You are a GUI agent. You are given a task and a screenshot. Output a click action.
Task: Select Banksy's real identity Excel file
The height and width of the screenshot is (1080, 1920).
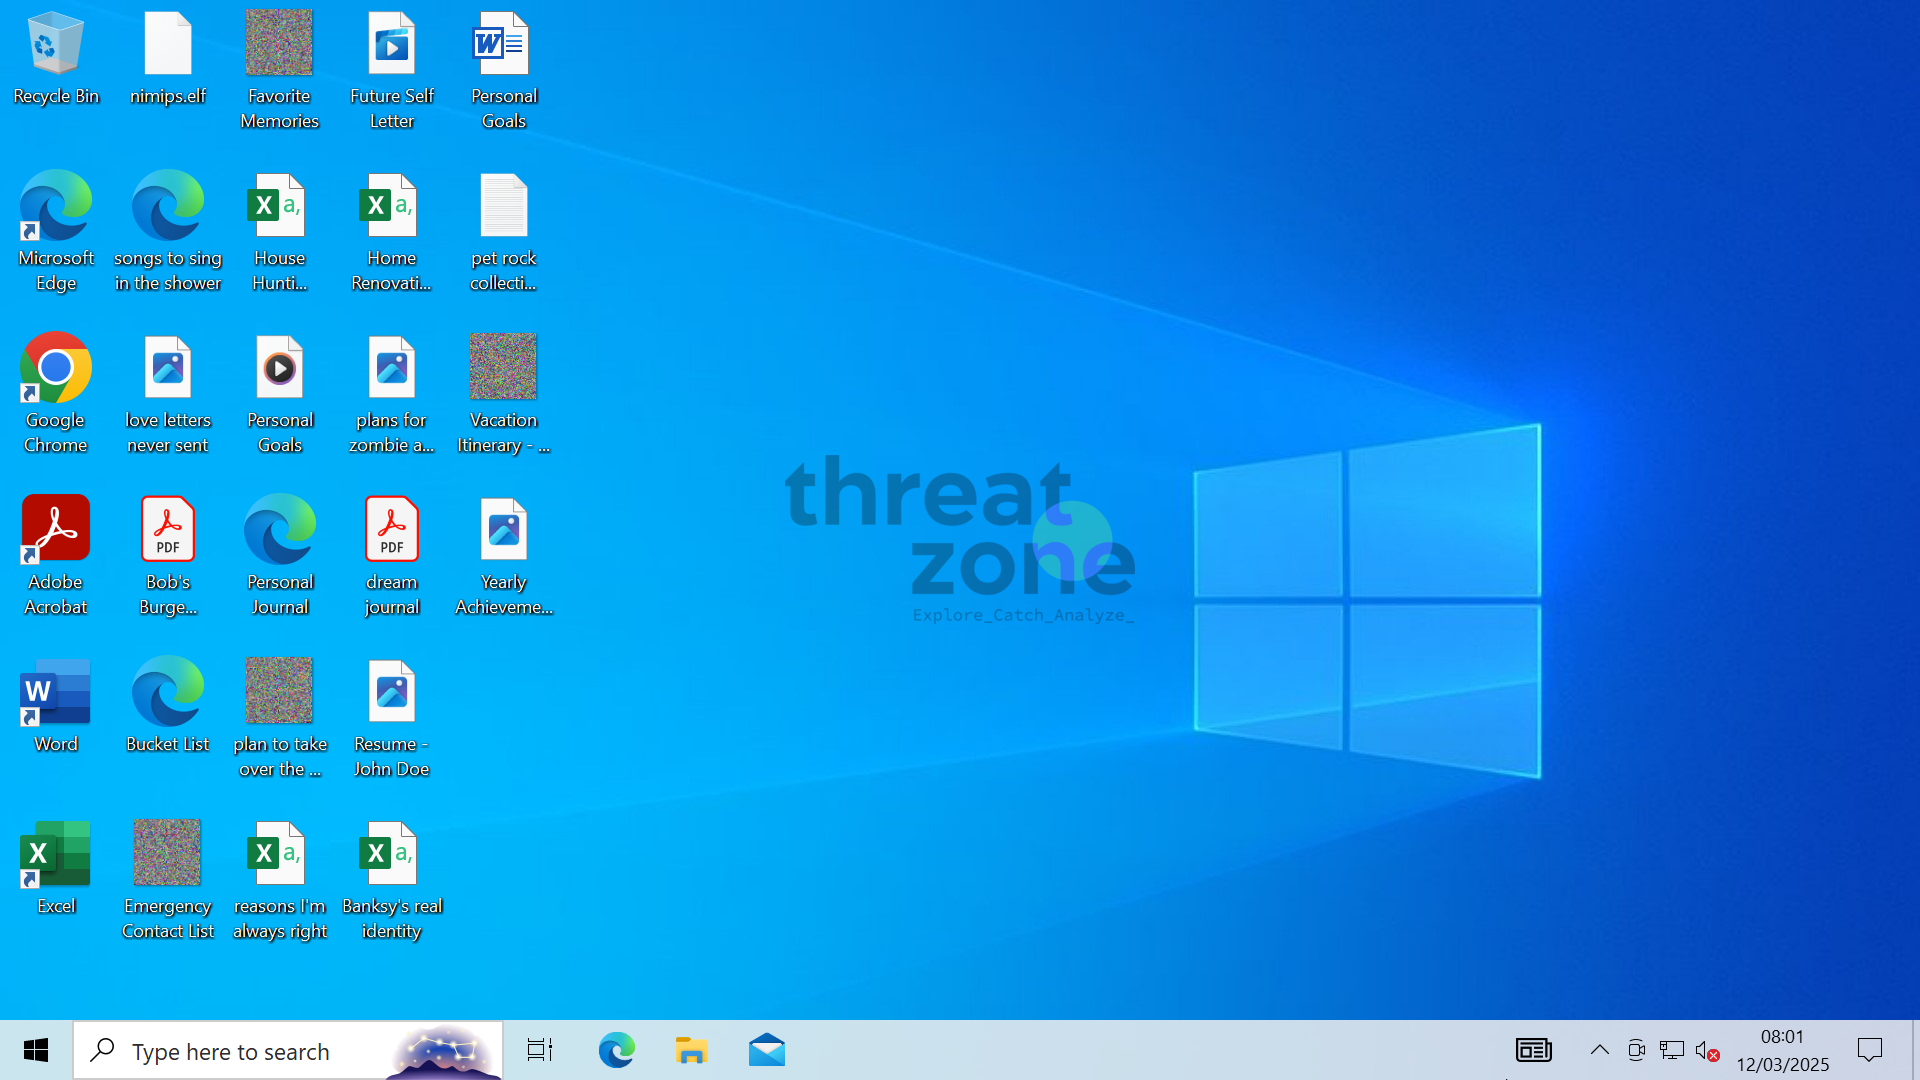(392, 881)
